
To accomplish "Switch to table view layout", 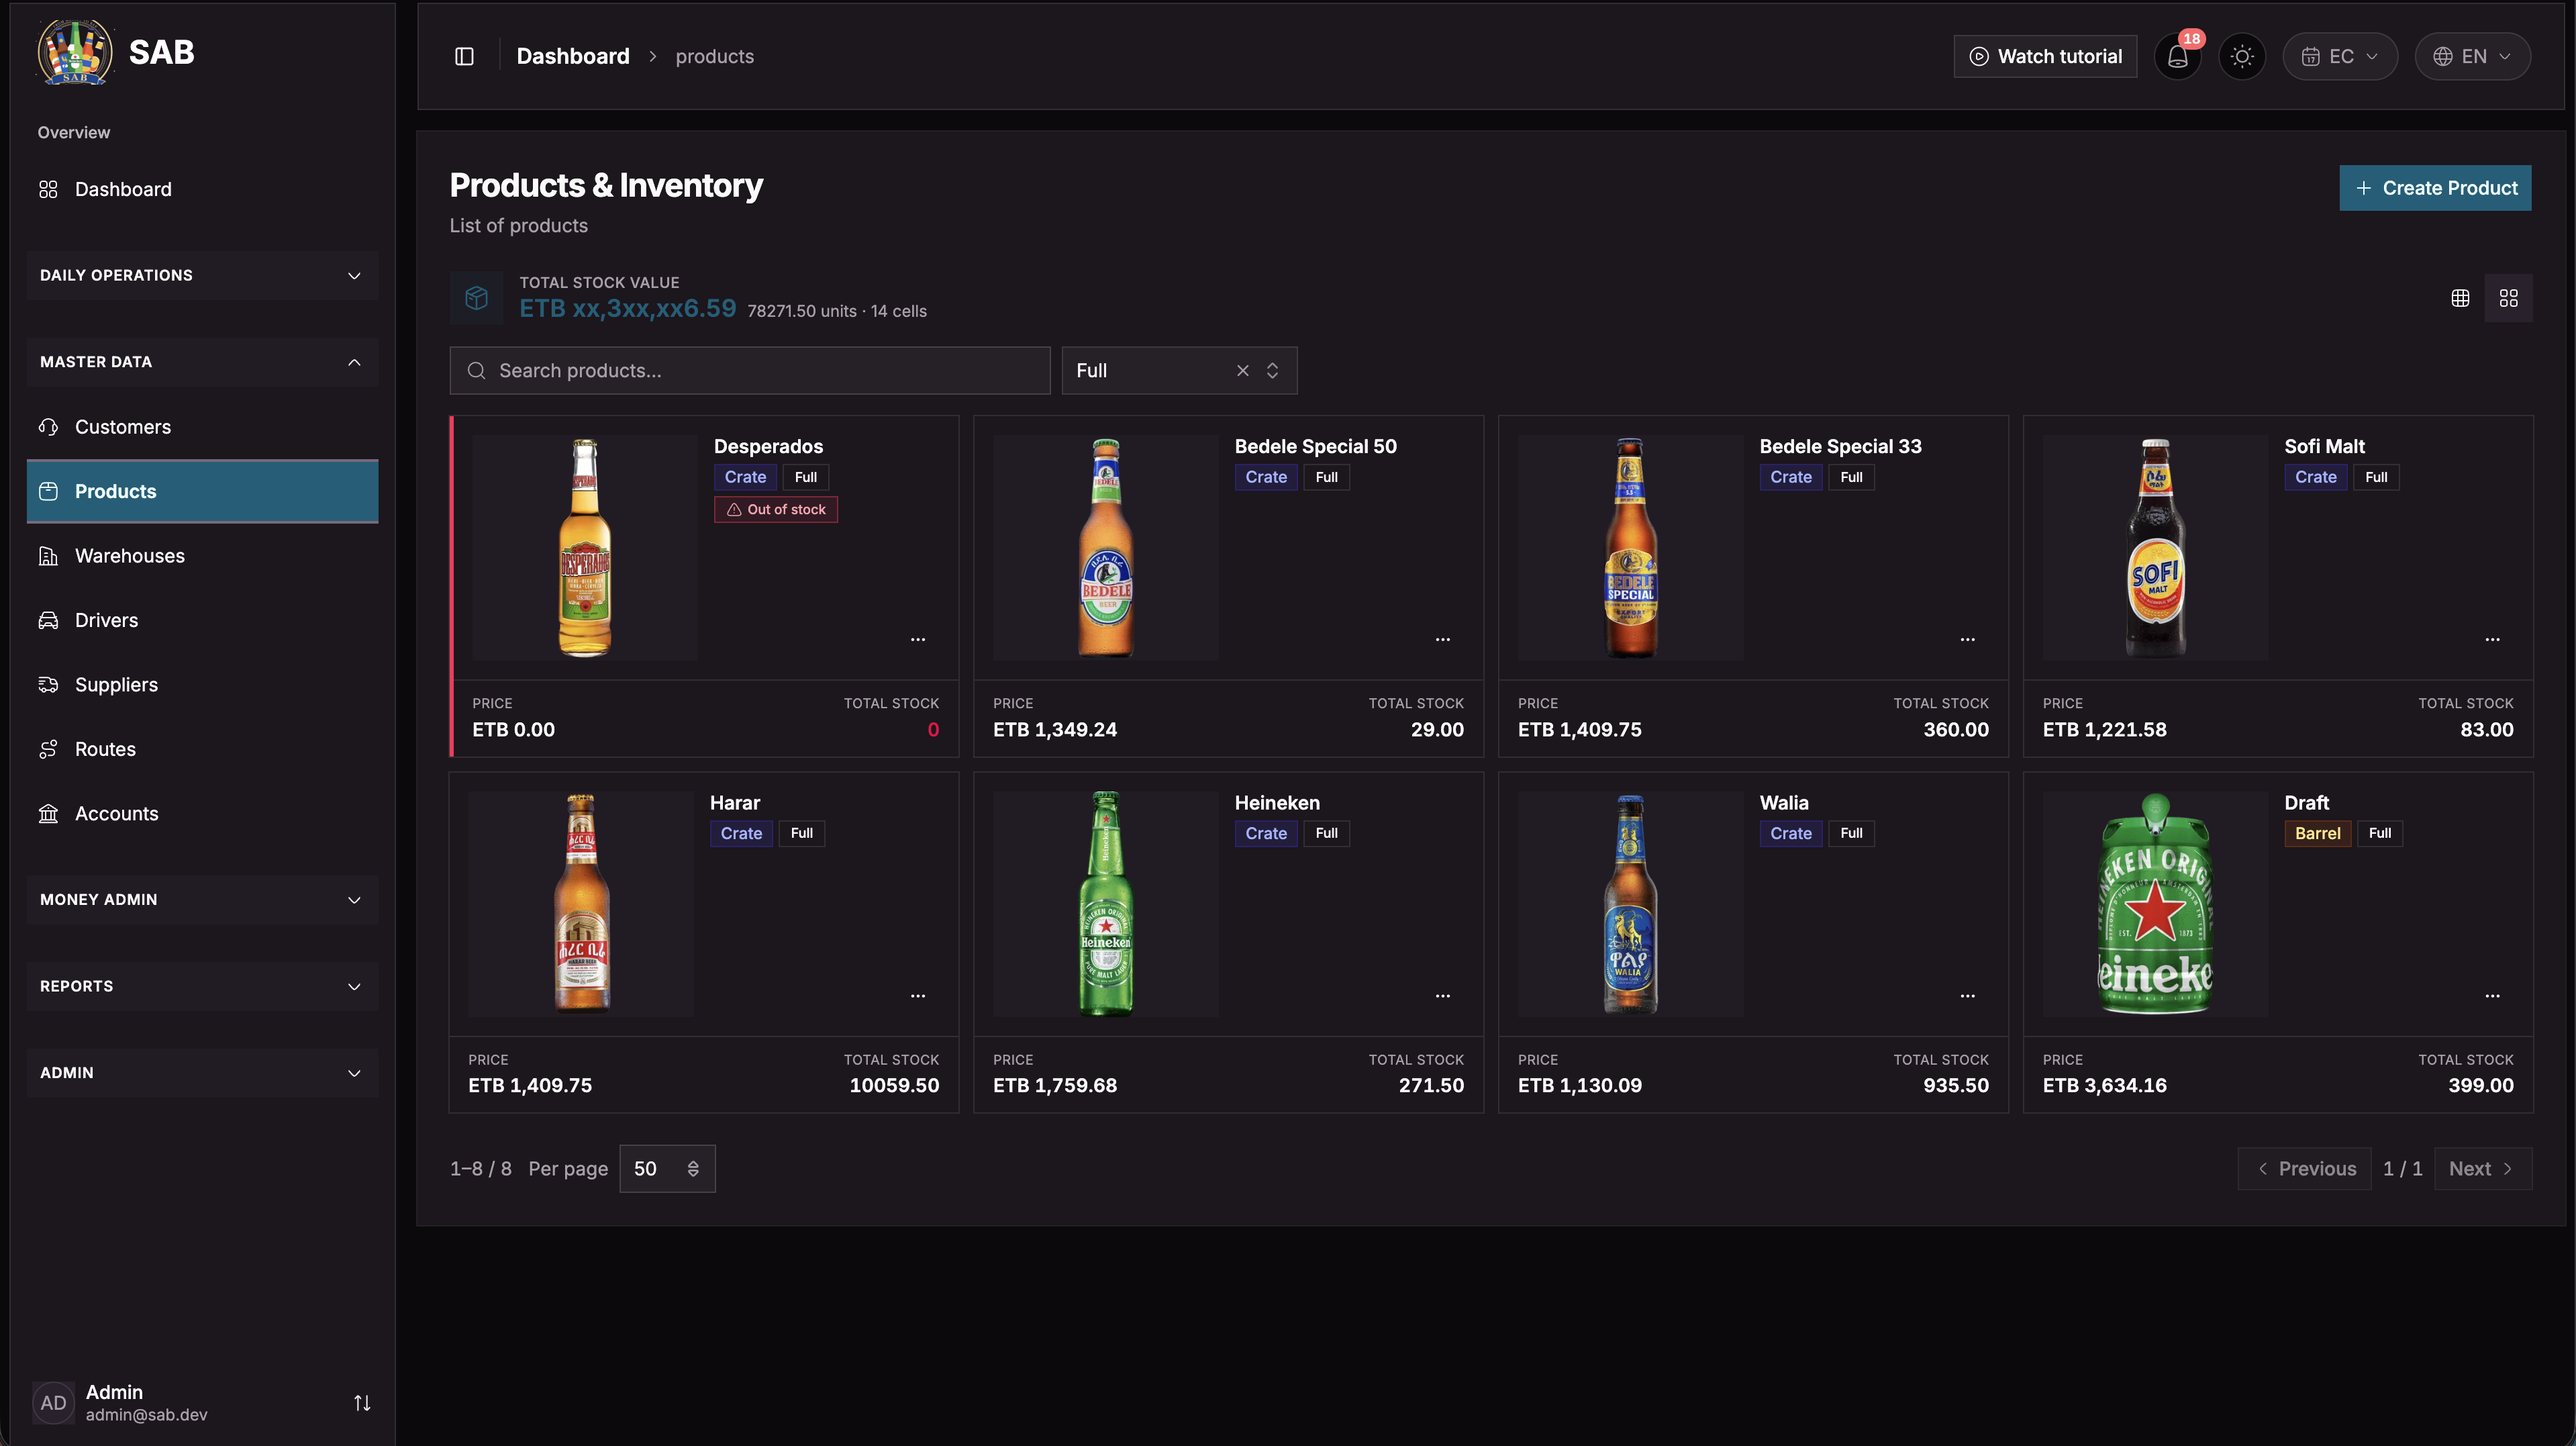I will (x=2460, y=298).
